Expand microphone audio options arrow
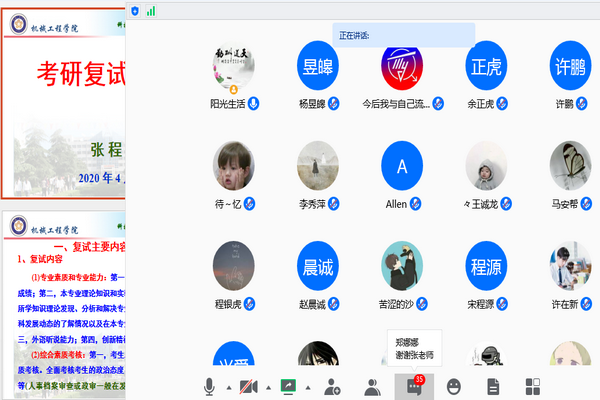This screenshot has height=400, width=600. [227, 387]
